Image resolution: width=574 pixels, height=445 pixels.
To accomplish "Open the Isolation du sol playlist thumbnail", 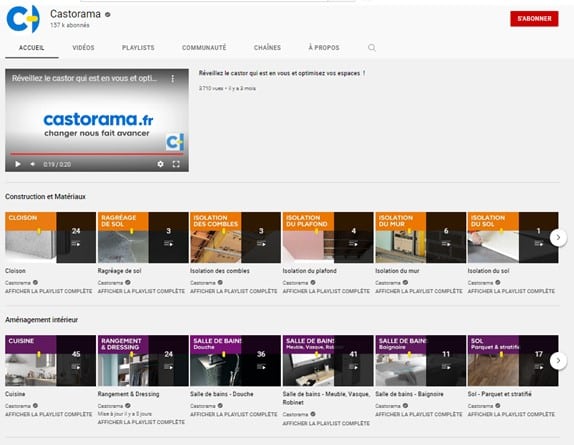I will click(513, 237).
